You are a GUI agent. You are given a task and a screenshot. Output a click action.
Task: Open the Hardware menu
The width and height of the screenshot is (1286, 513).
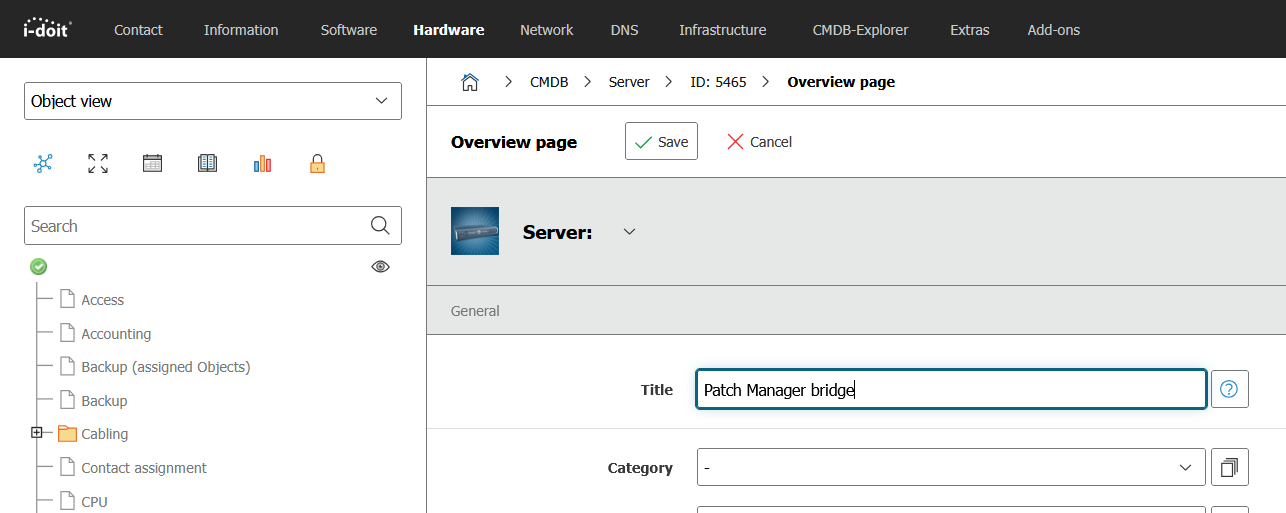(449, 29)
